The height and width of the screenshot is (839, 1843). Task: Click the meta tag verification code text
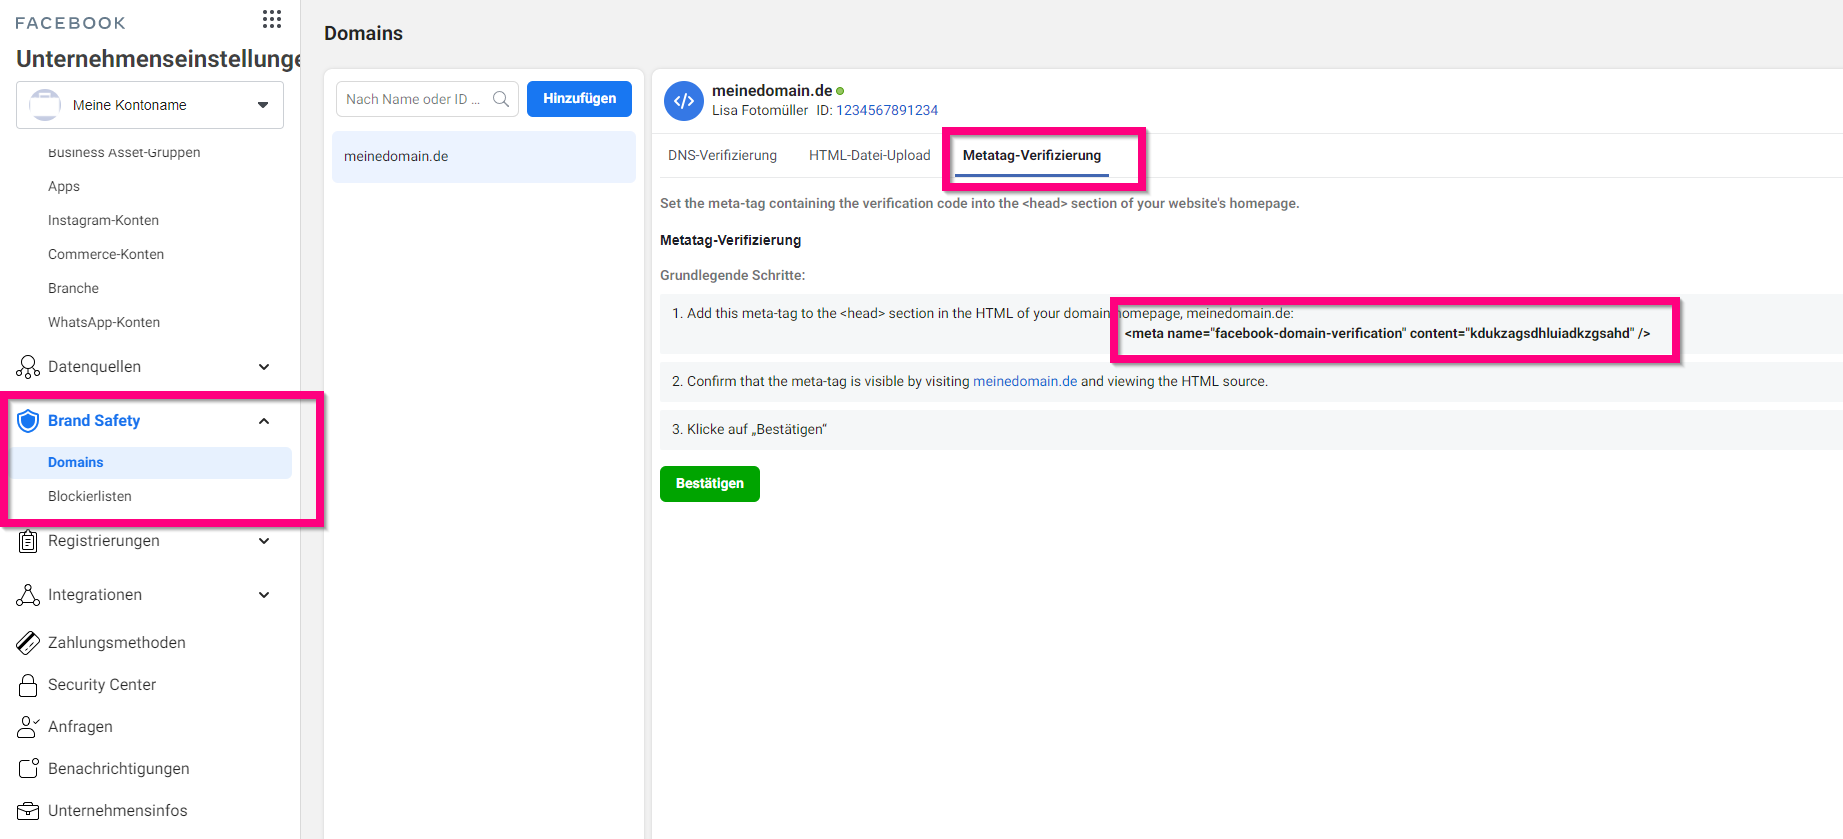(x=1387, y=334)
